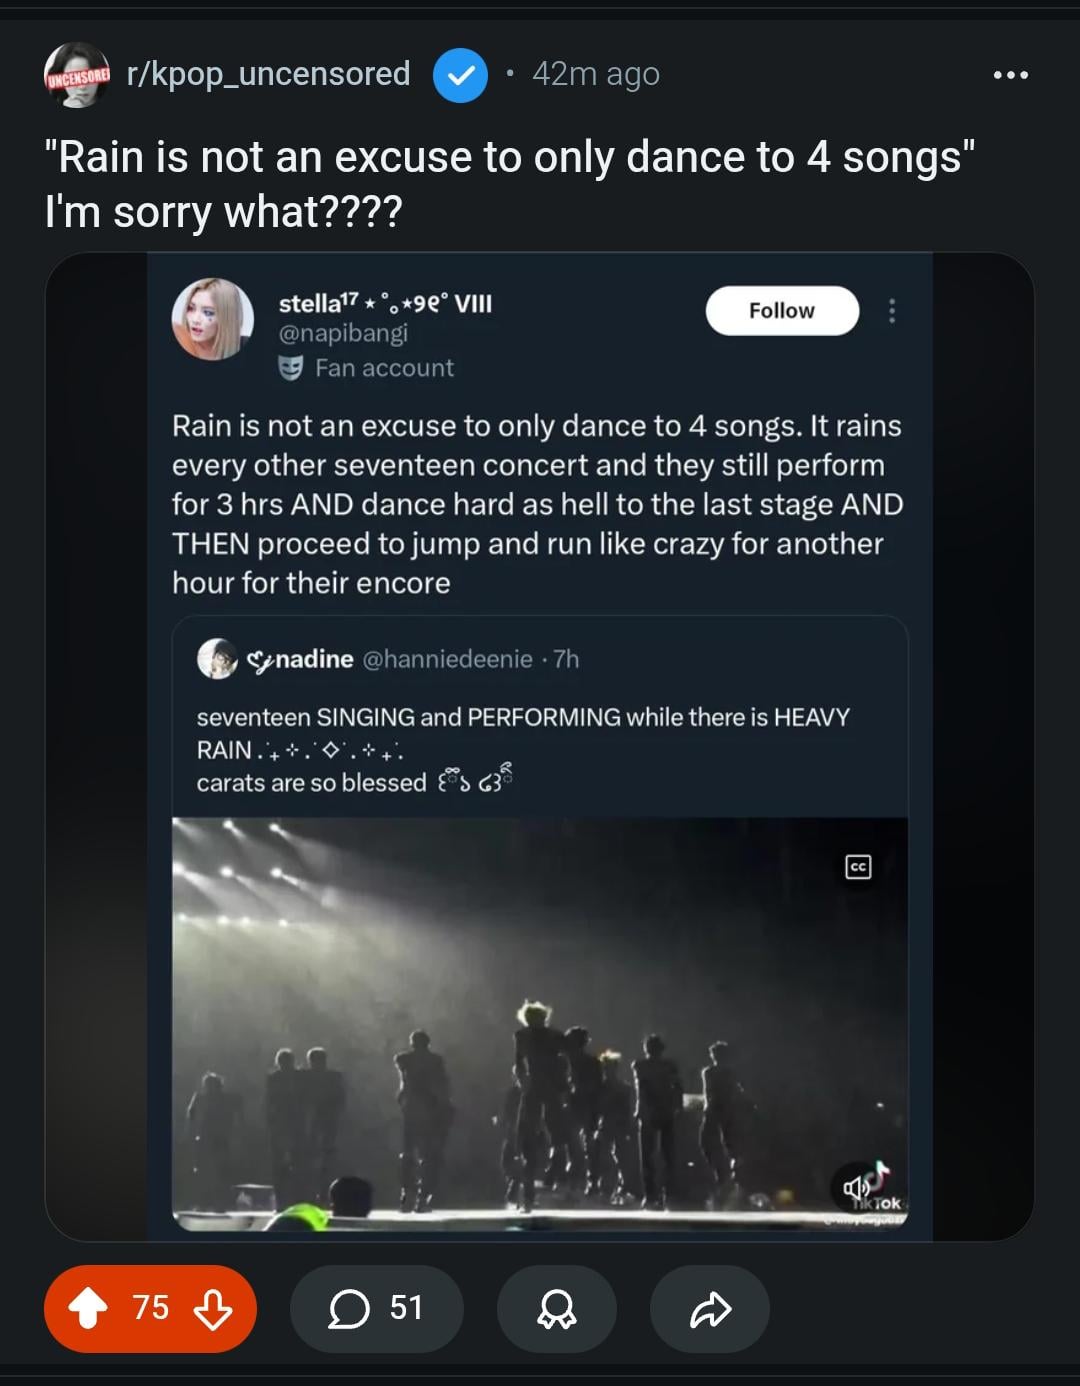Screen dimensions: 1080x1386
Task: Give an award to this post
Action: (x=556, y=1308)
